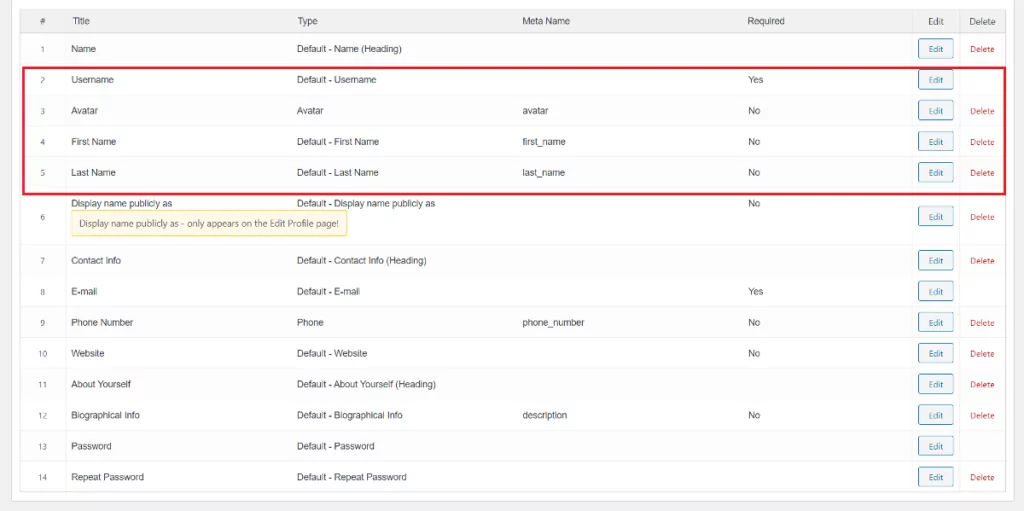Delete the Biographical Info field

pyautogui.click(x=982, y=416)
